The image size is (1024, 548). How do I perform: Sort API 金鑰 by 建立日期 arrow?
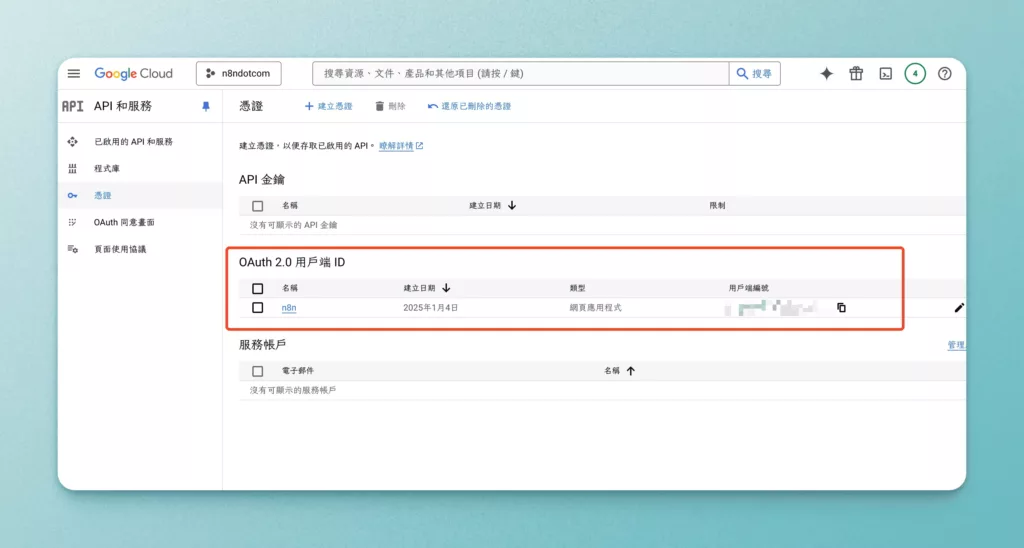tap(512, 205)
